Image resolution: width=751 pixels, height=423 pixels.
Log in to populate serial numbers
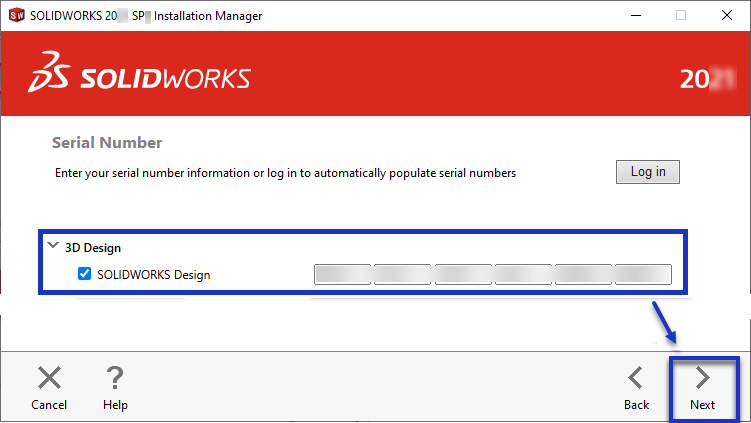click(648, 172)
